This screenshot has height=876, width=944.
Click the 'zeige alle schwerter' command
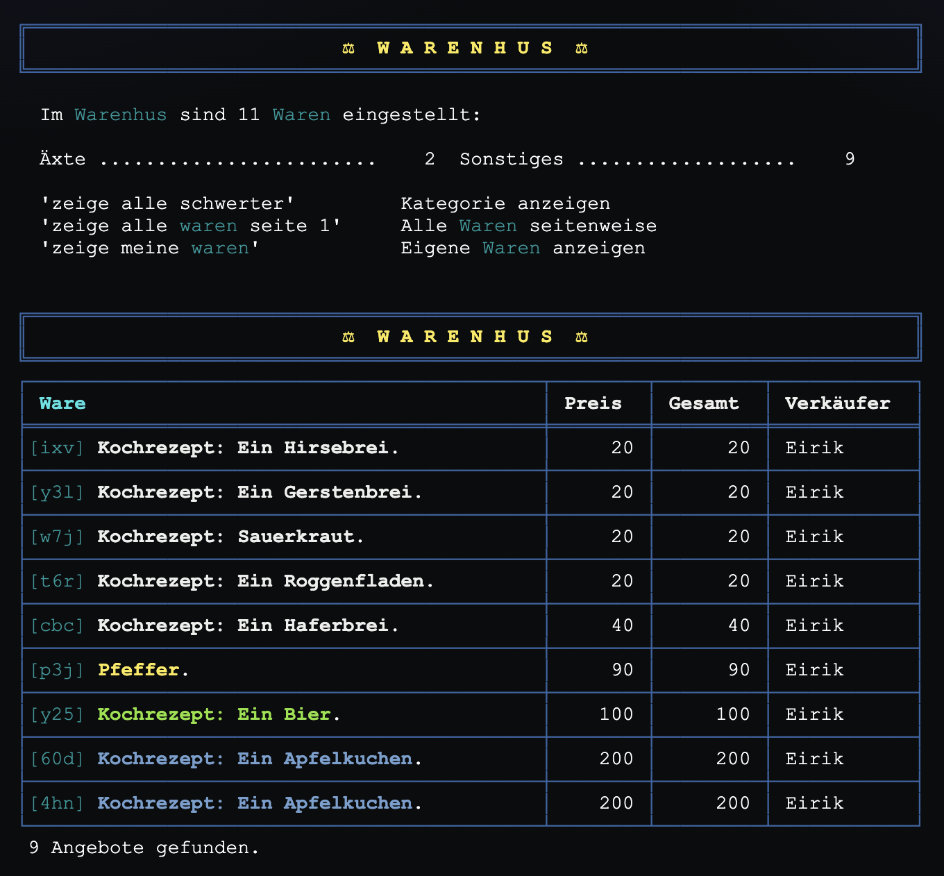(x=167, y=204)
